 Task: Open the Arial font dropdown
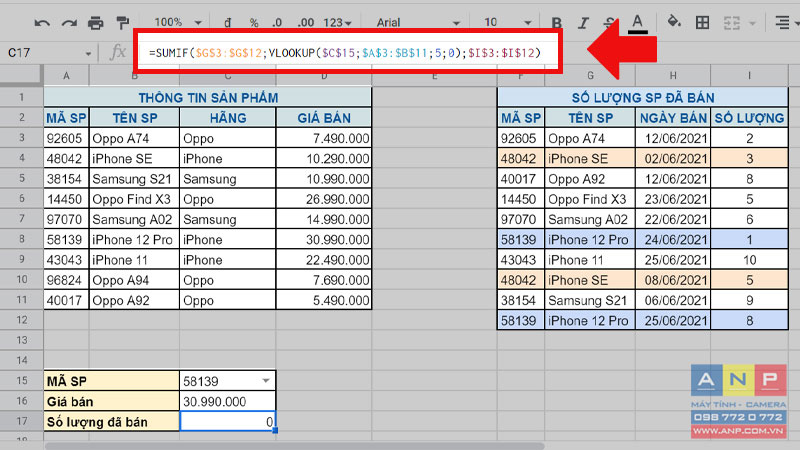[x=418, y=22]
